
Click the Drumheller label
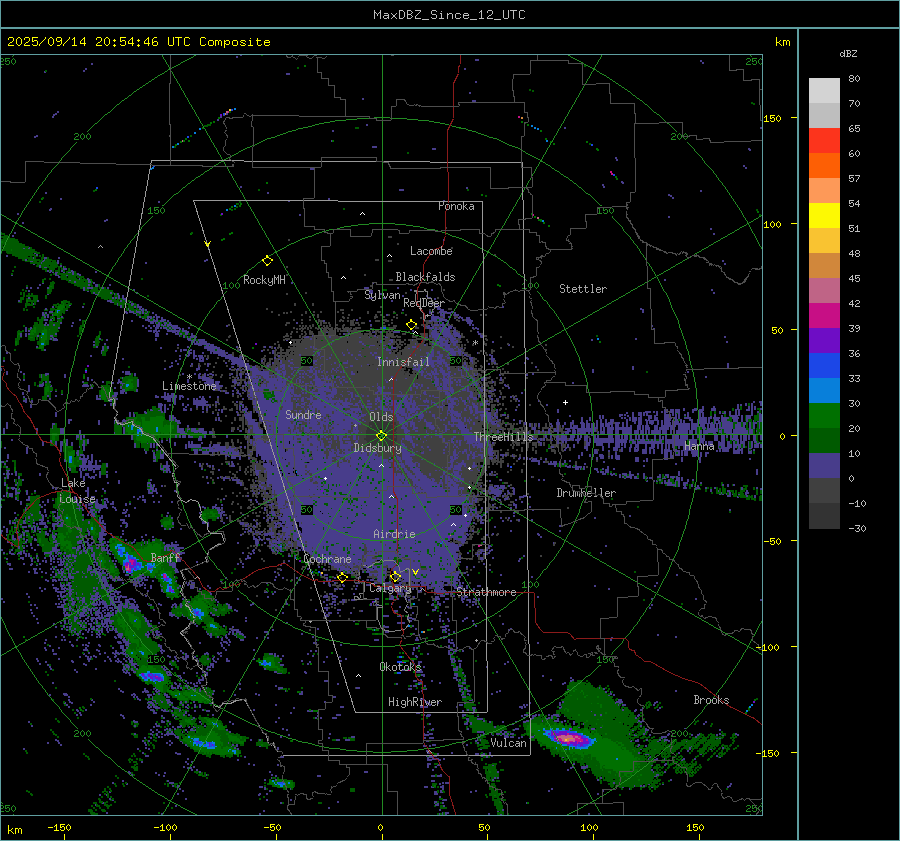(586, 493)
